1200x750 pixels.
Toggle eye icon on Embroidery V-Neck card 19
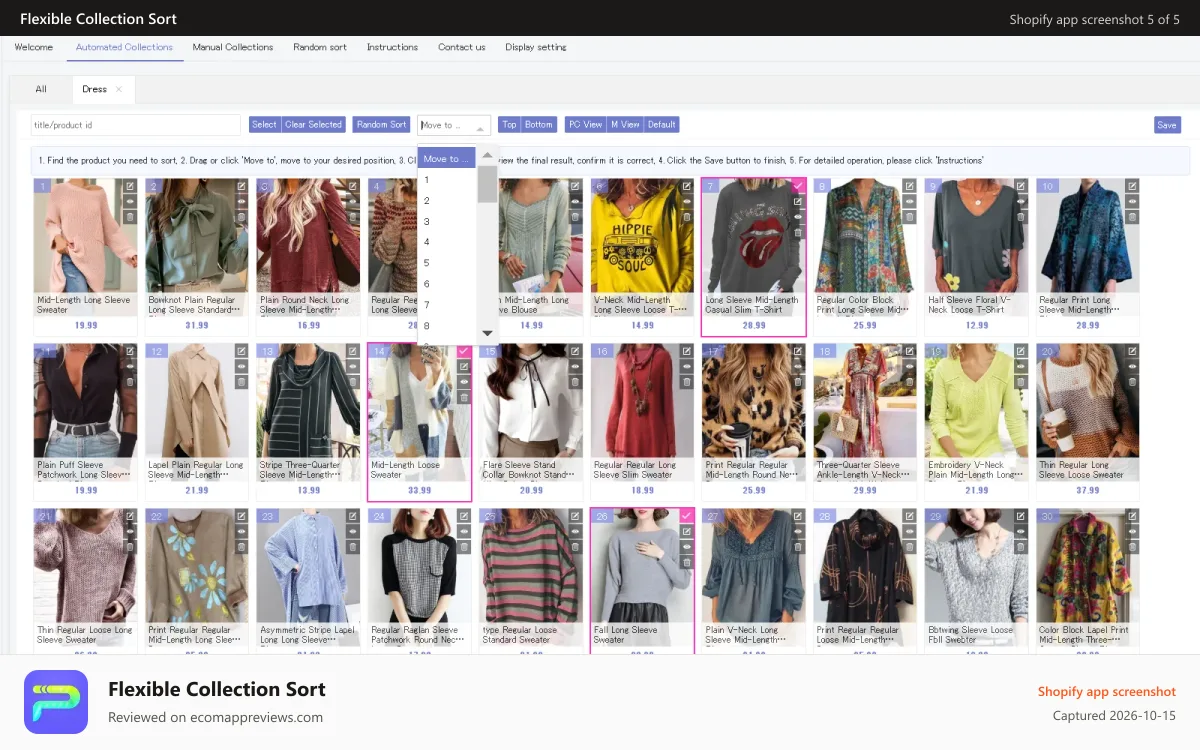1021,367
